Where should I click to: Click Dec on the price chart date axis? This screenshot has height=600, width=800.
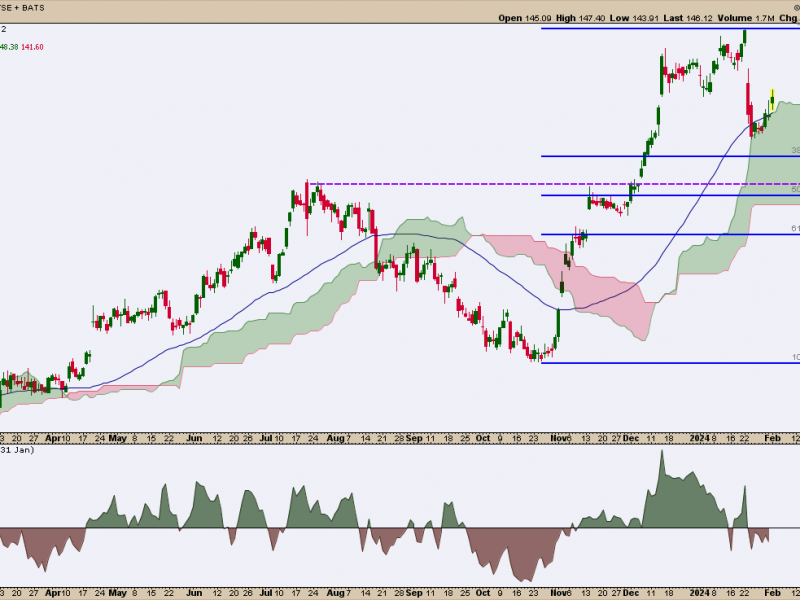[x=631, y=438]
